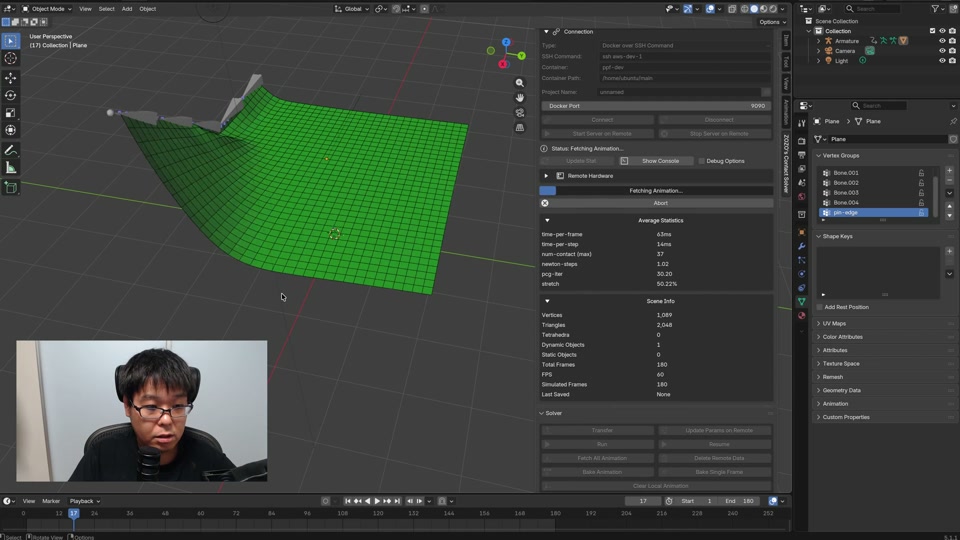Screen dimensions: 960x540
Task: Open the Render properties tab
Action: 802,141
